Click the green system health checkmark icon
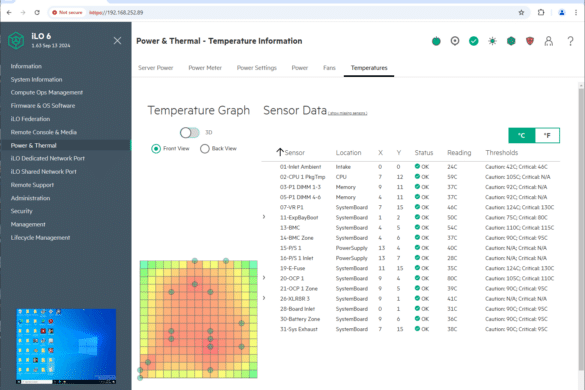Screen dimensions: 585x390 (x=473, y=41)
